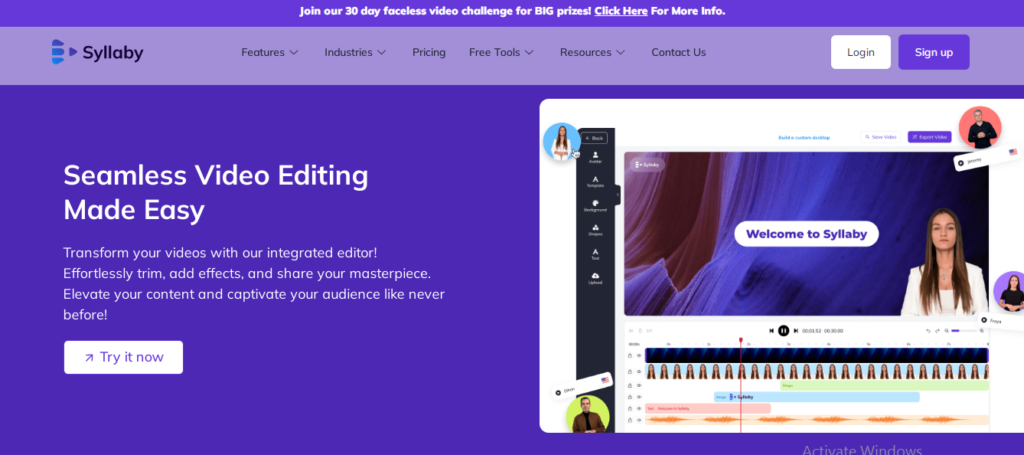Hide the green Shape track via eye
1024x455 pixels.
[x=639, y=385]
